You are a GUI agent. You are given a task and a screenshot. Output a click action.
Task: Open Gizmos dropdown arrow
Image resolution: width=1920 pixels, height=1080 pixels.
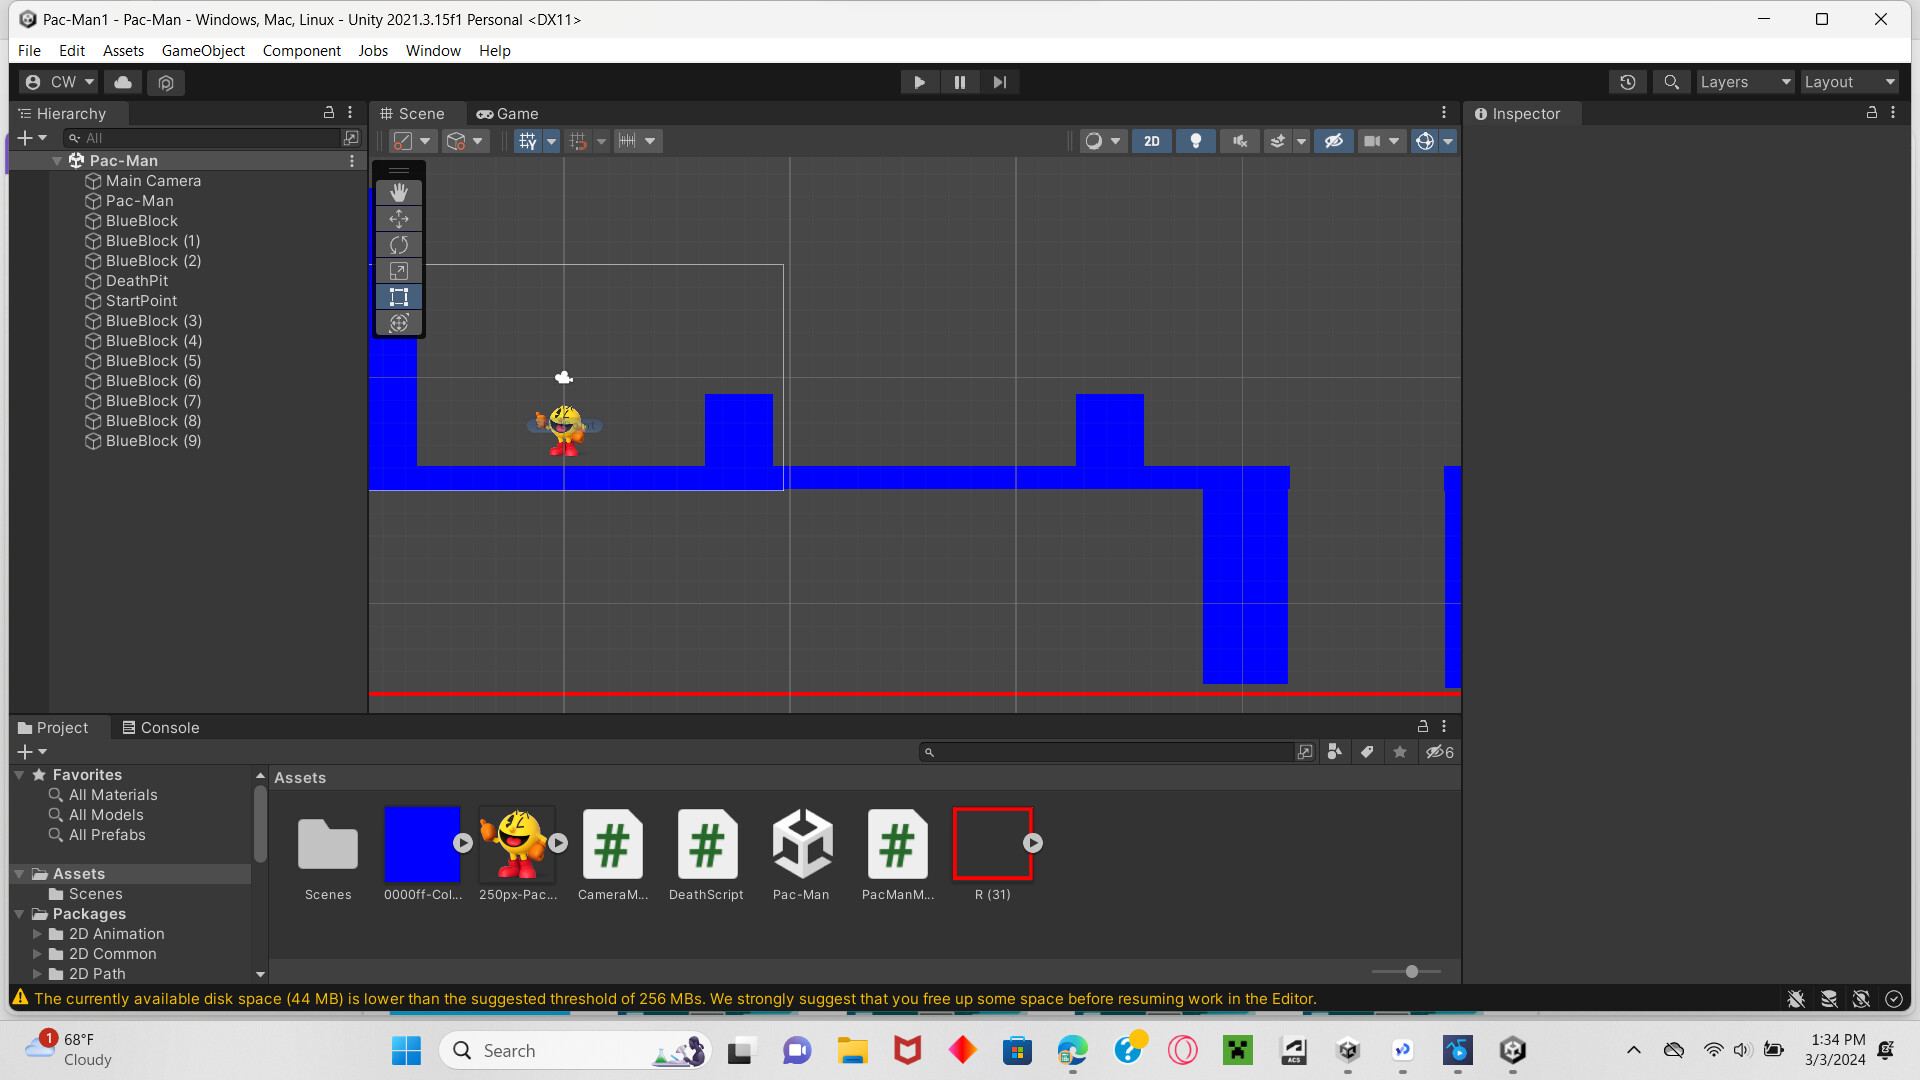coord(1448,141)
